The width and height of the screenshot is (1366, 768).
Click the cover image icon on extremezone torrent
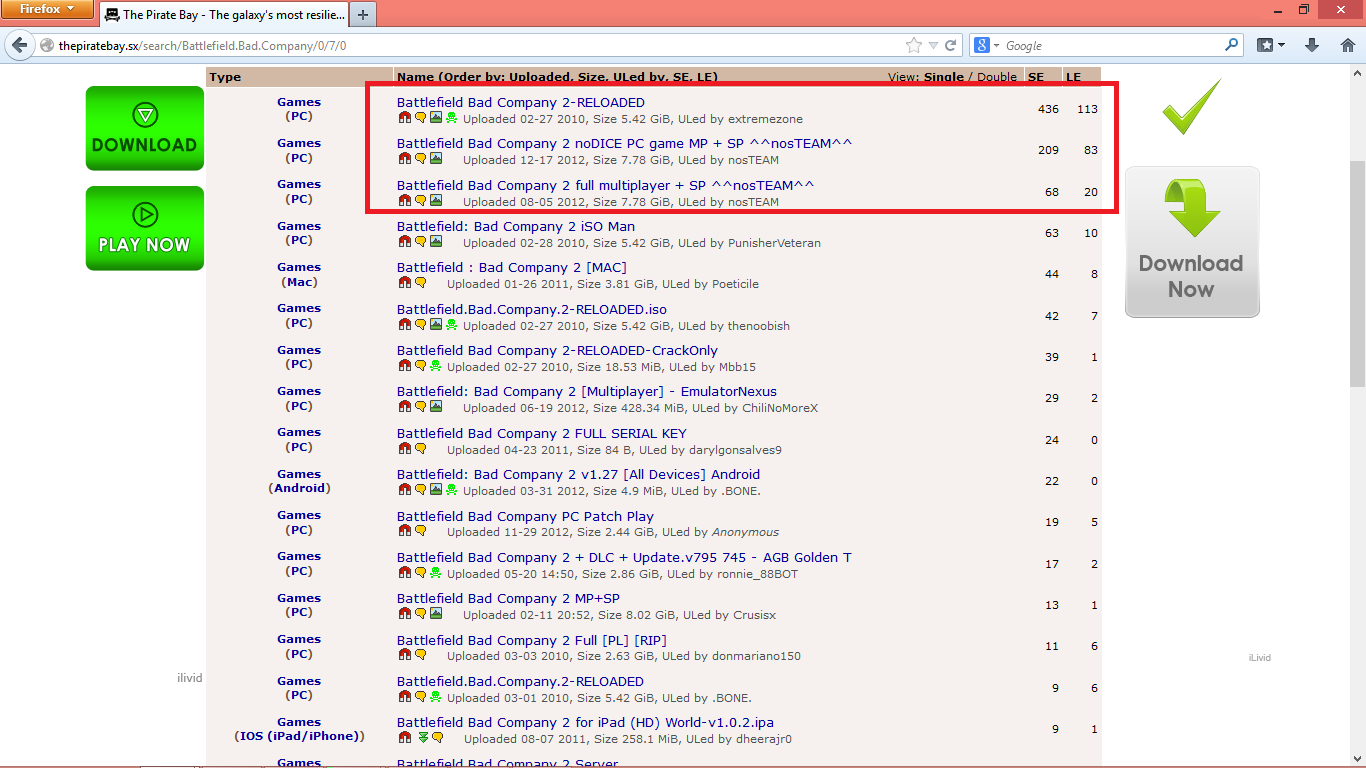pyautogui.click(x=436, y=118)
